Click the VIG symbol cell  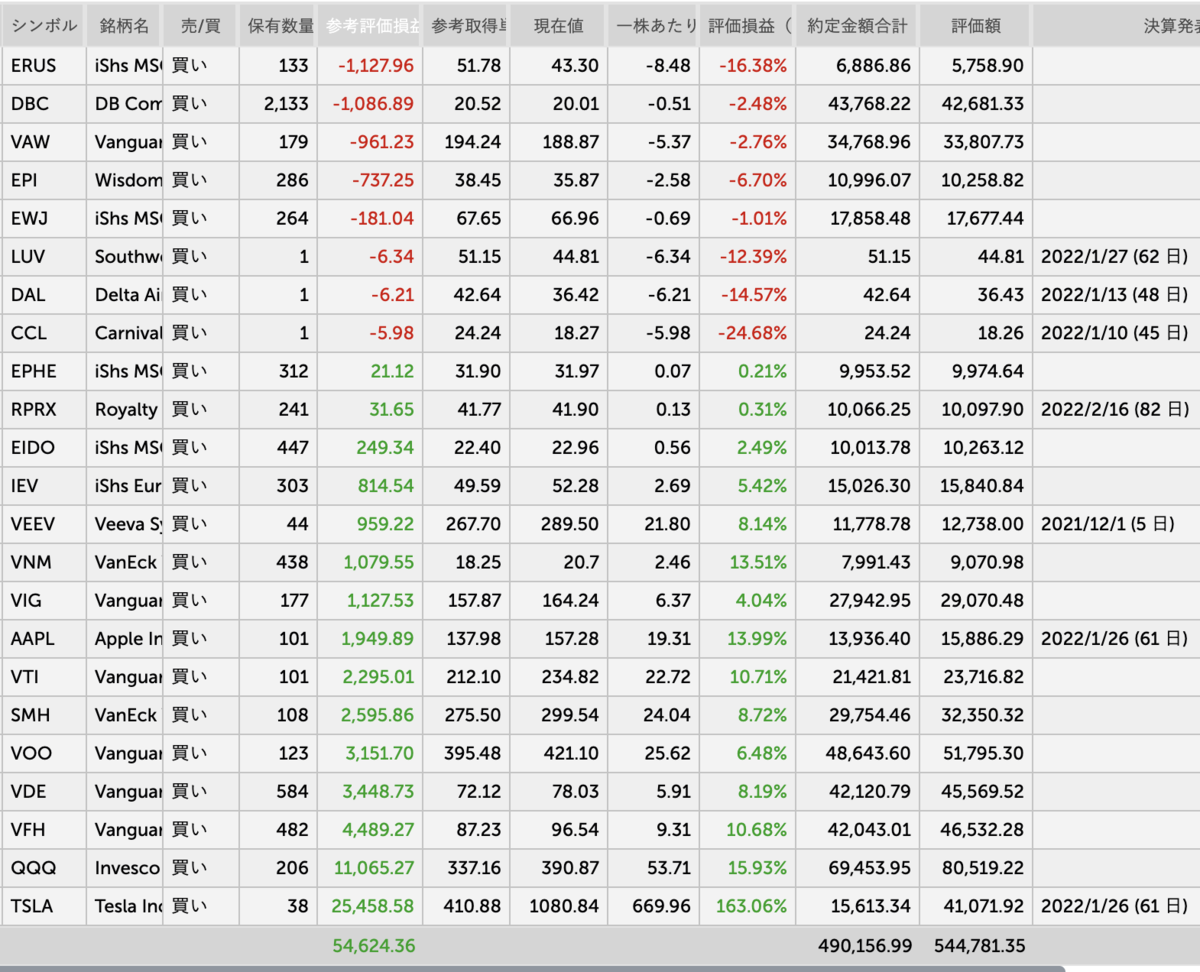click(x=43, y=600)
